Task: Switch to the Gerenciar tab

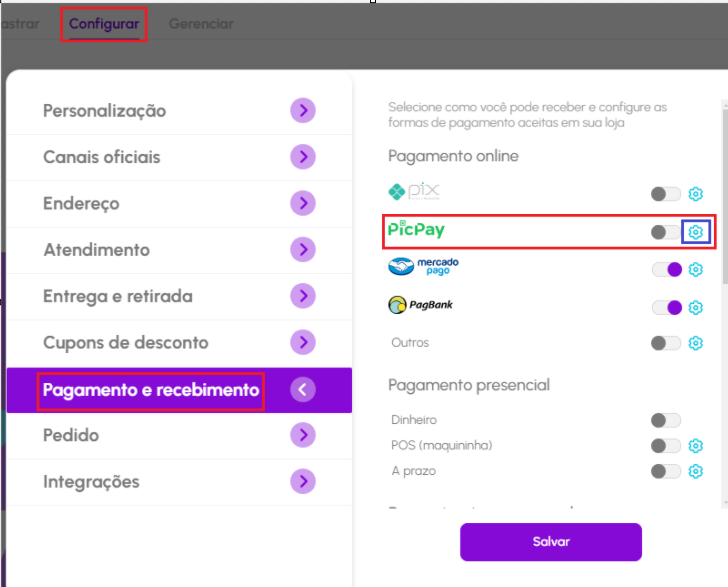Action: [x=201, y=24]
